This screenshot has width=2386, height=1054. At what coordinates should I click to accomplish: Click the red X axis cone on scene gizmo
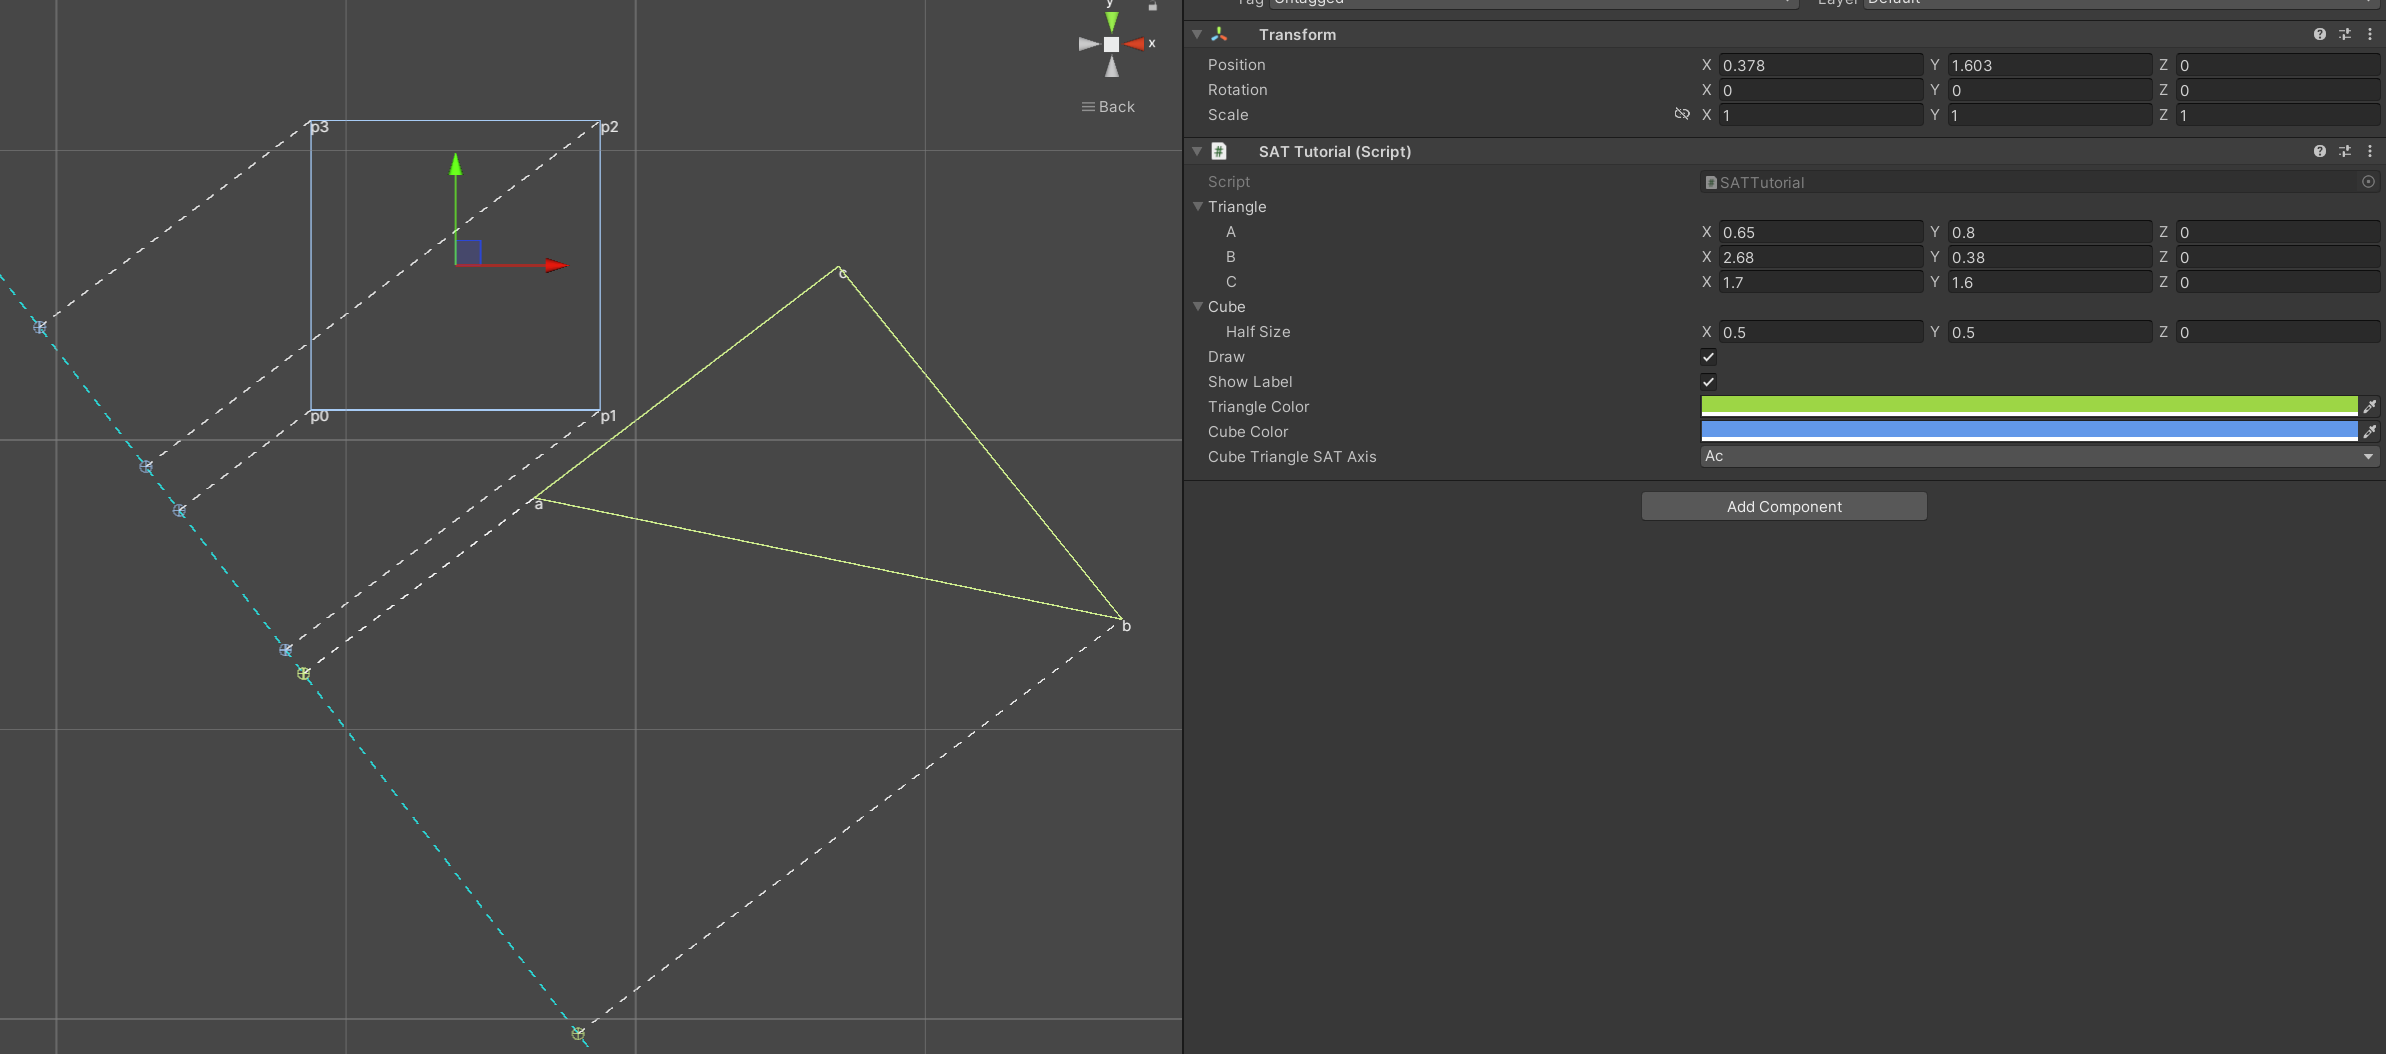coord(1136,43)
